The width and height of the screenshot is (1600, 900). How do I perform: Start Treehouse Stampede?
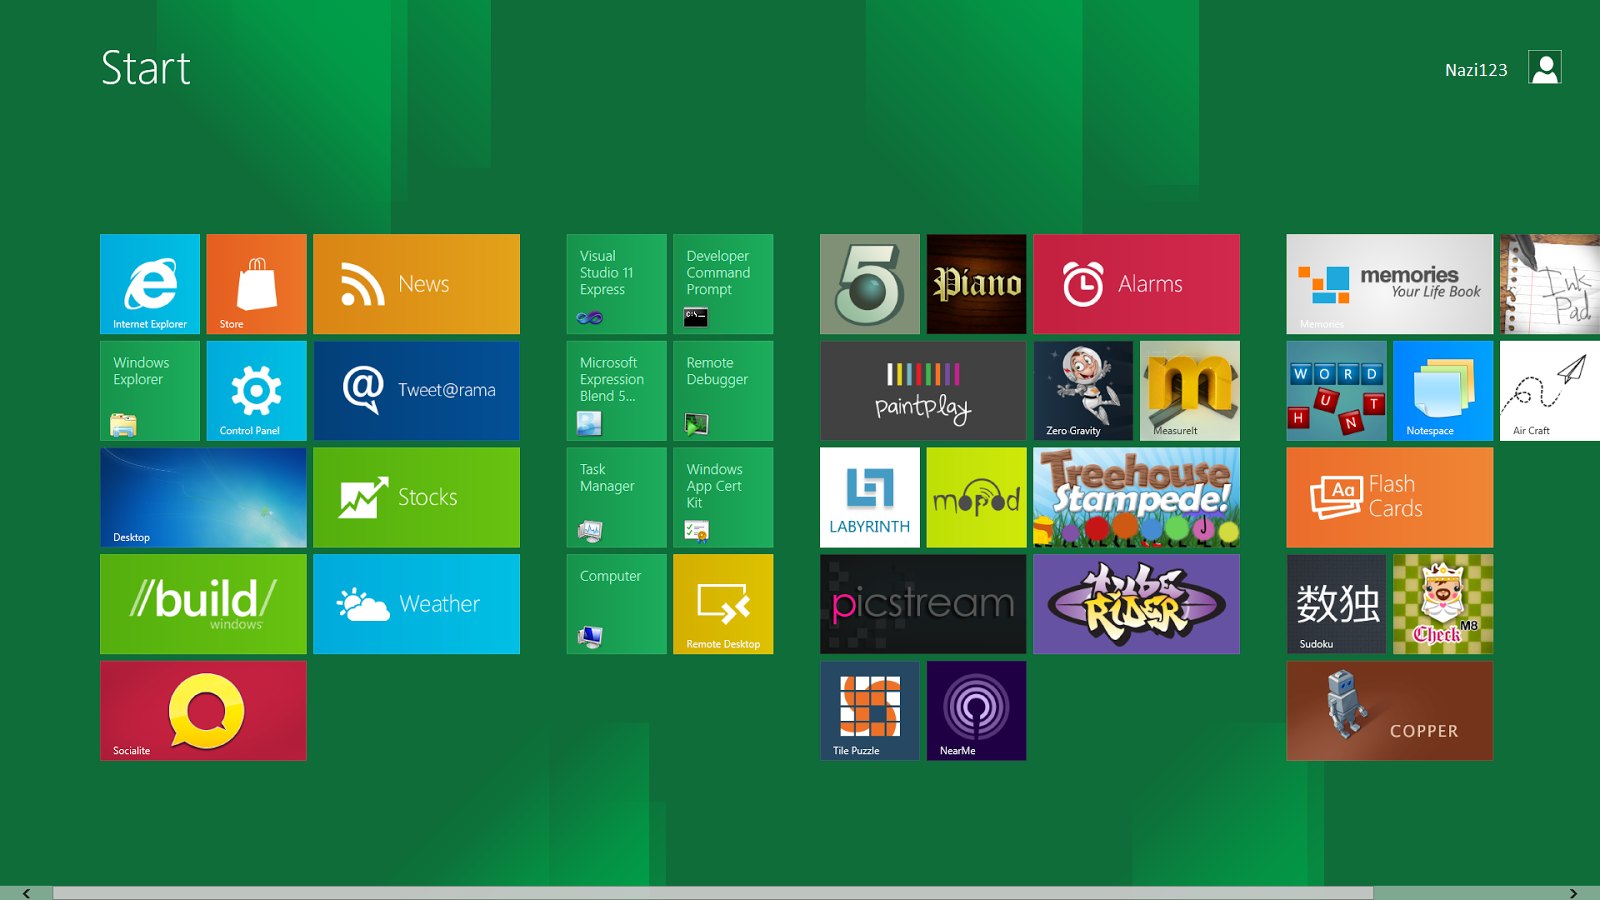[1136, 497]
